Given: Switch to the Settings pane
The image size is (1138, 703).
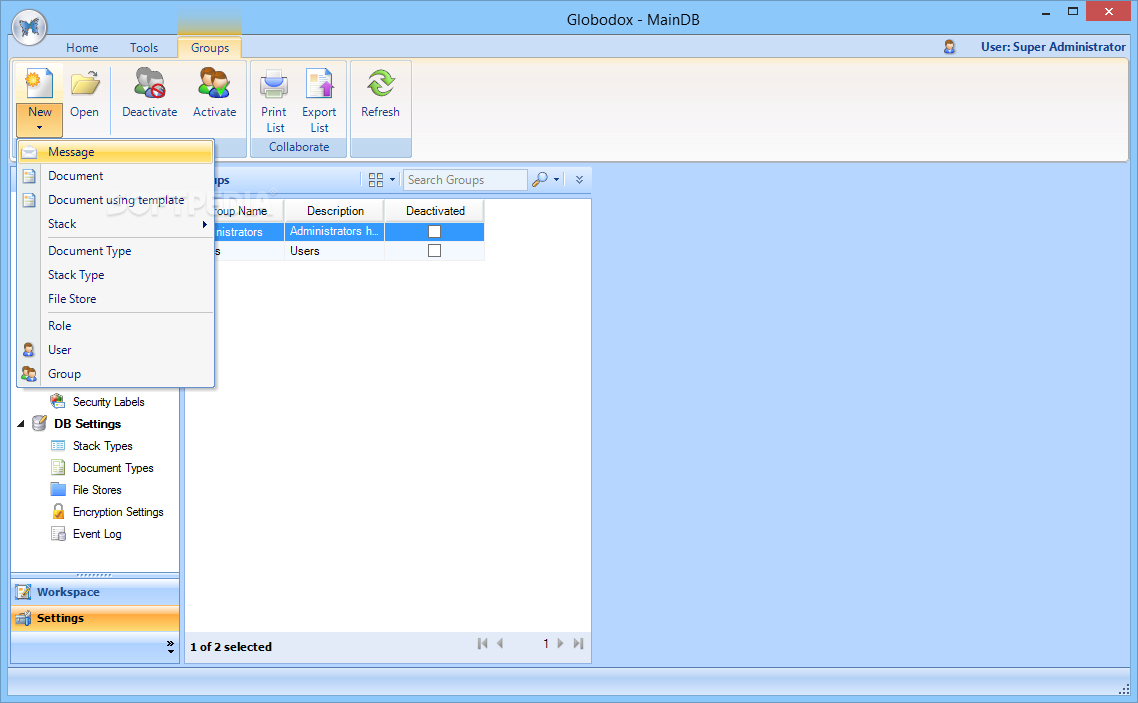Looking at the screenshot, I should click(95, 618).
